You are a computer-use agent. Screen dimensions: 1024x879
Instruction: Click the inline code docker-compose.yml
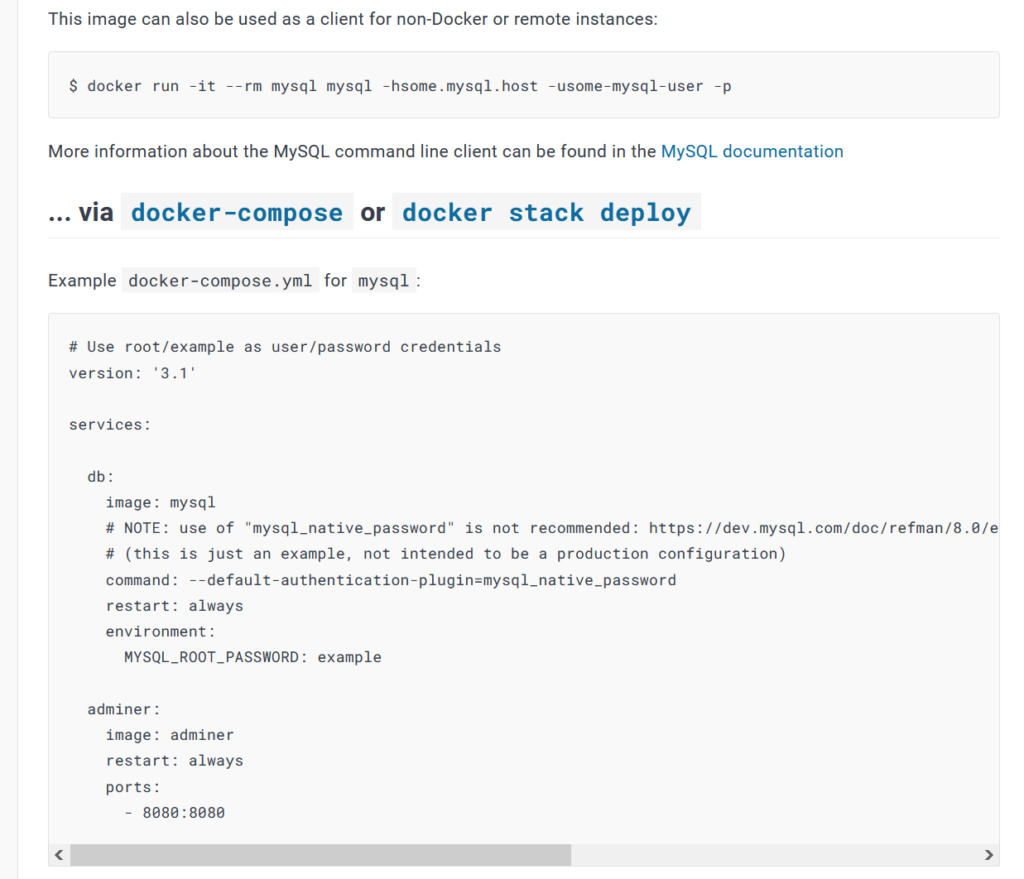coord(220,281)
